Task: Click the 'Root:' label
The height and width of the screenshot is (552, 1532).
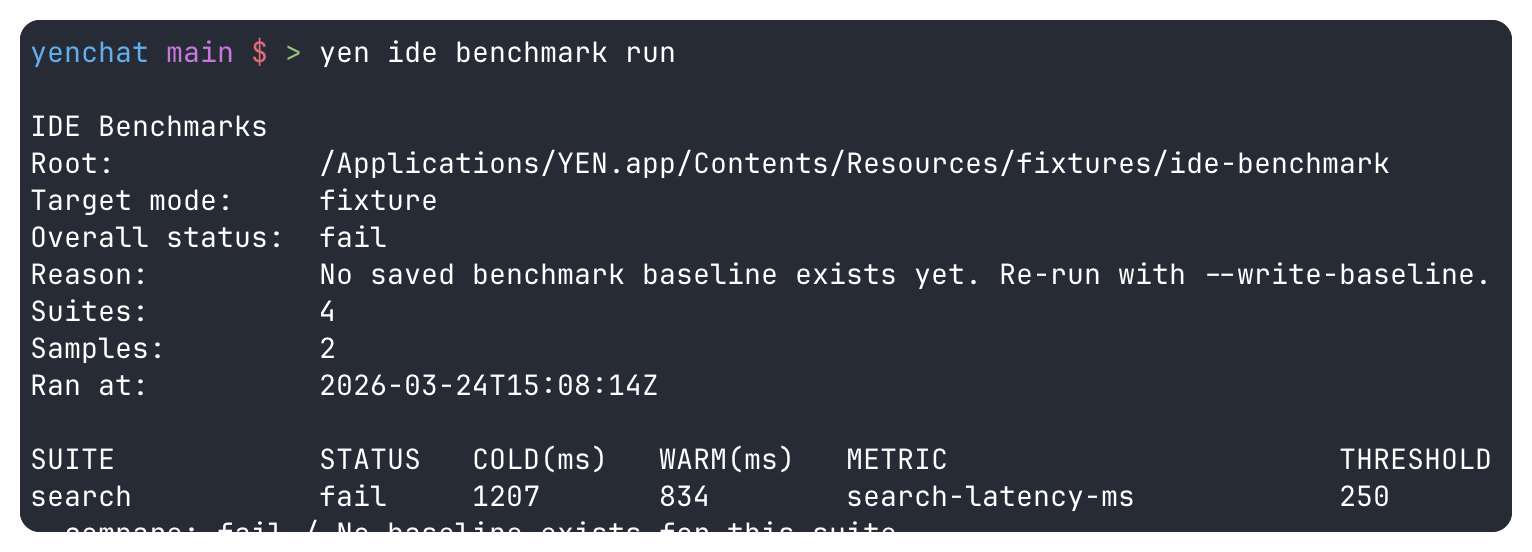Action: (x=73, y=164)
